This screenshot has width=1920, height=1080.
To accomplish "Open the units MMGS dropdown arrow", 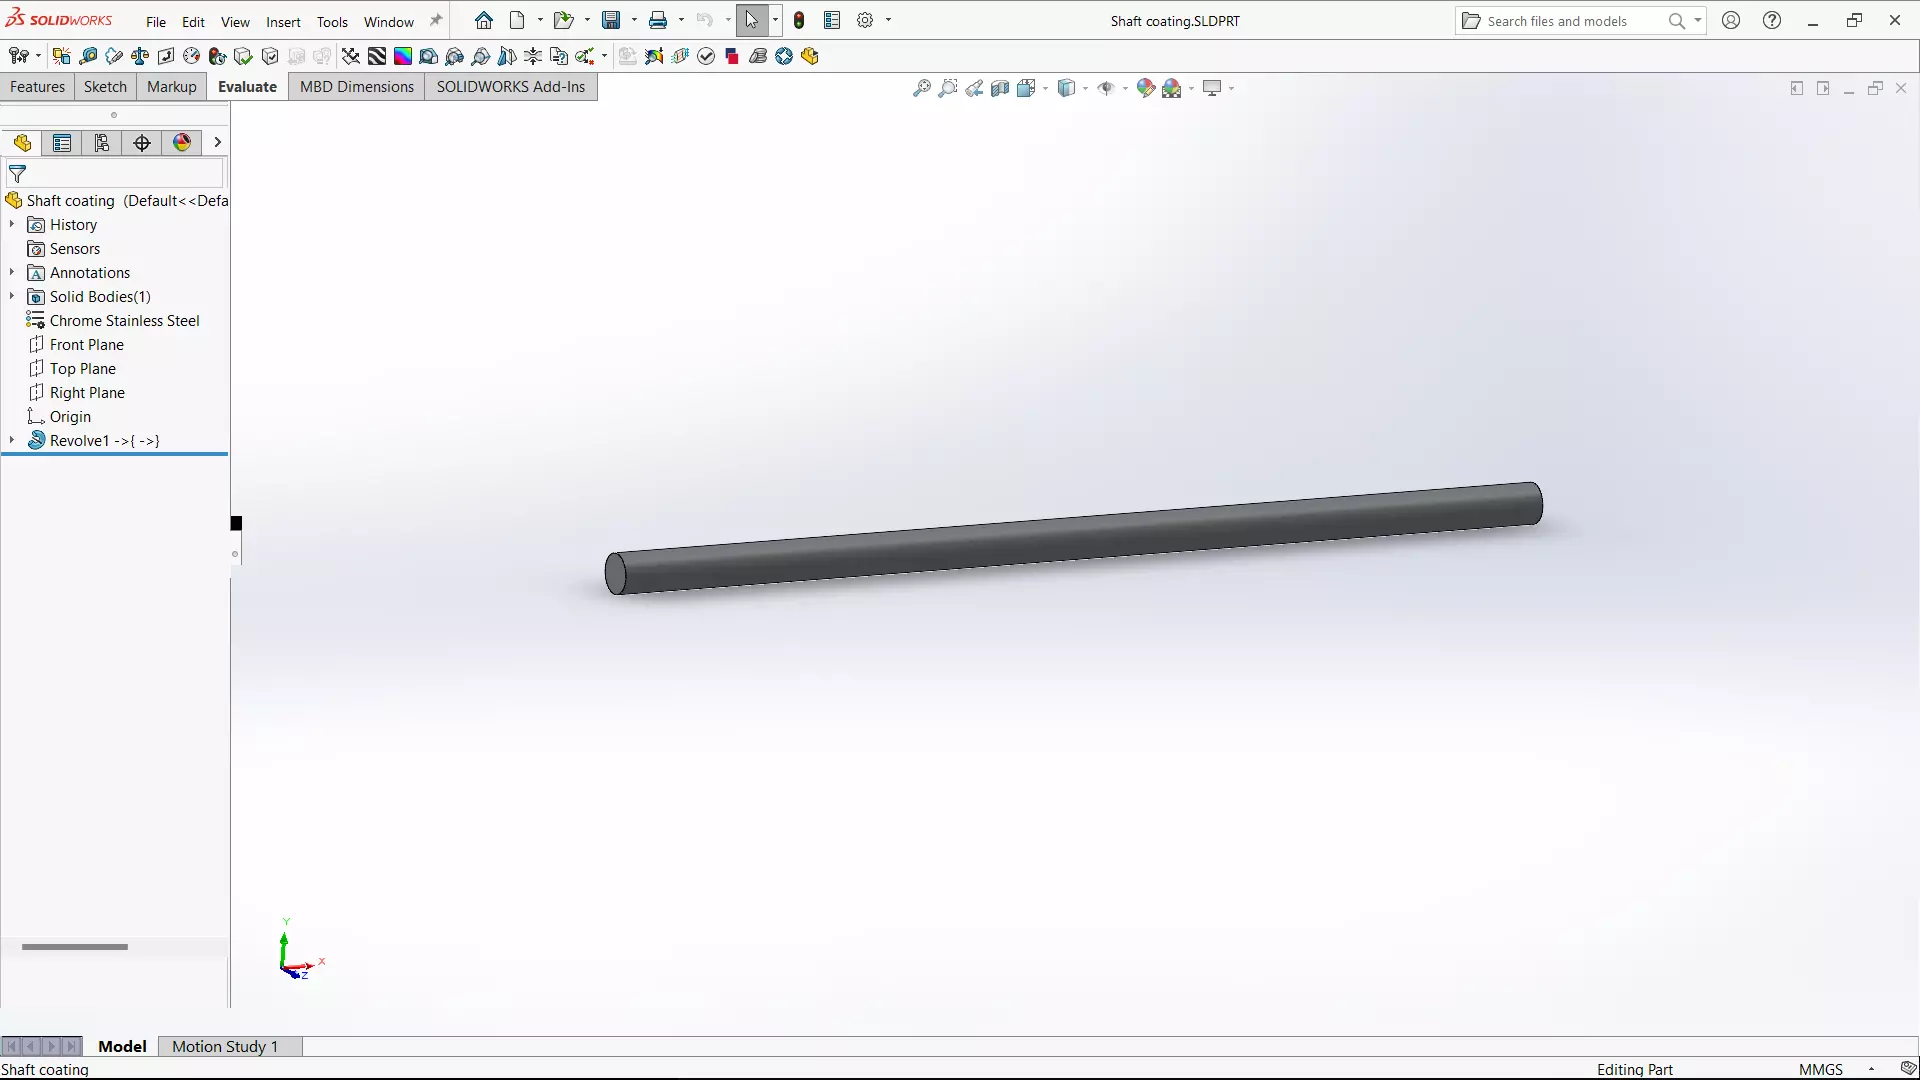I will click(x=1871, y=1069).
